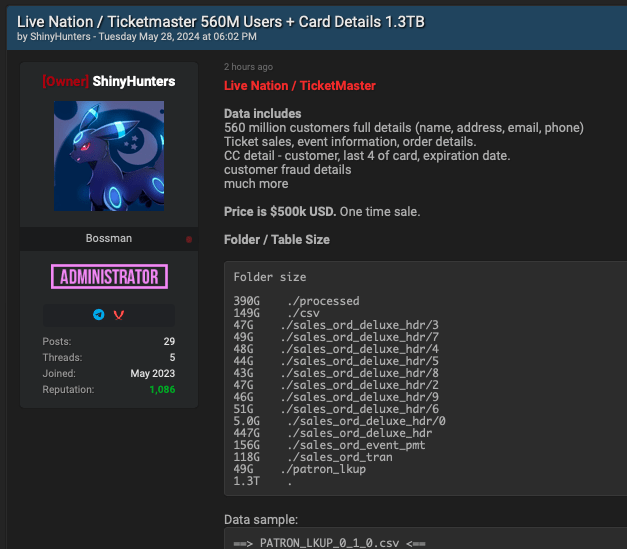Click the Threads count 5

coord(172,357)
